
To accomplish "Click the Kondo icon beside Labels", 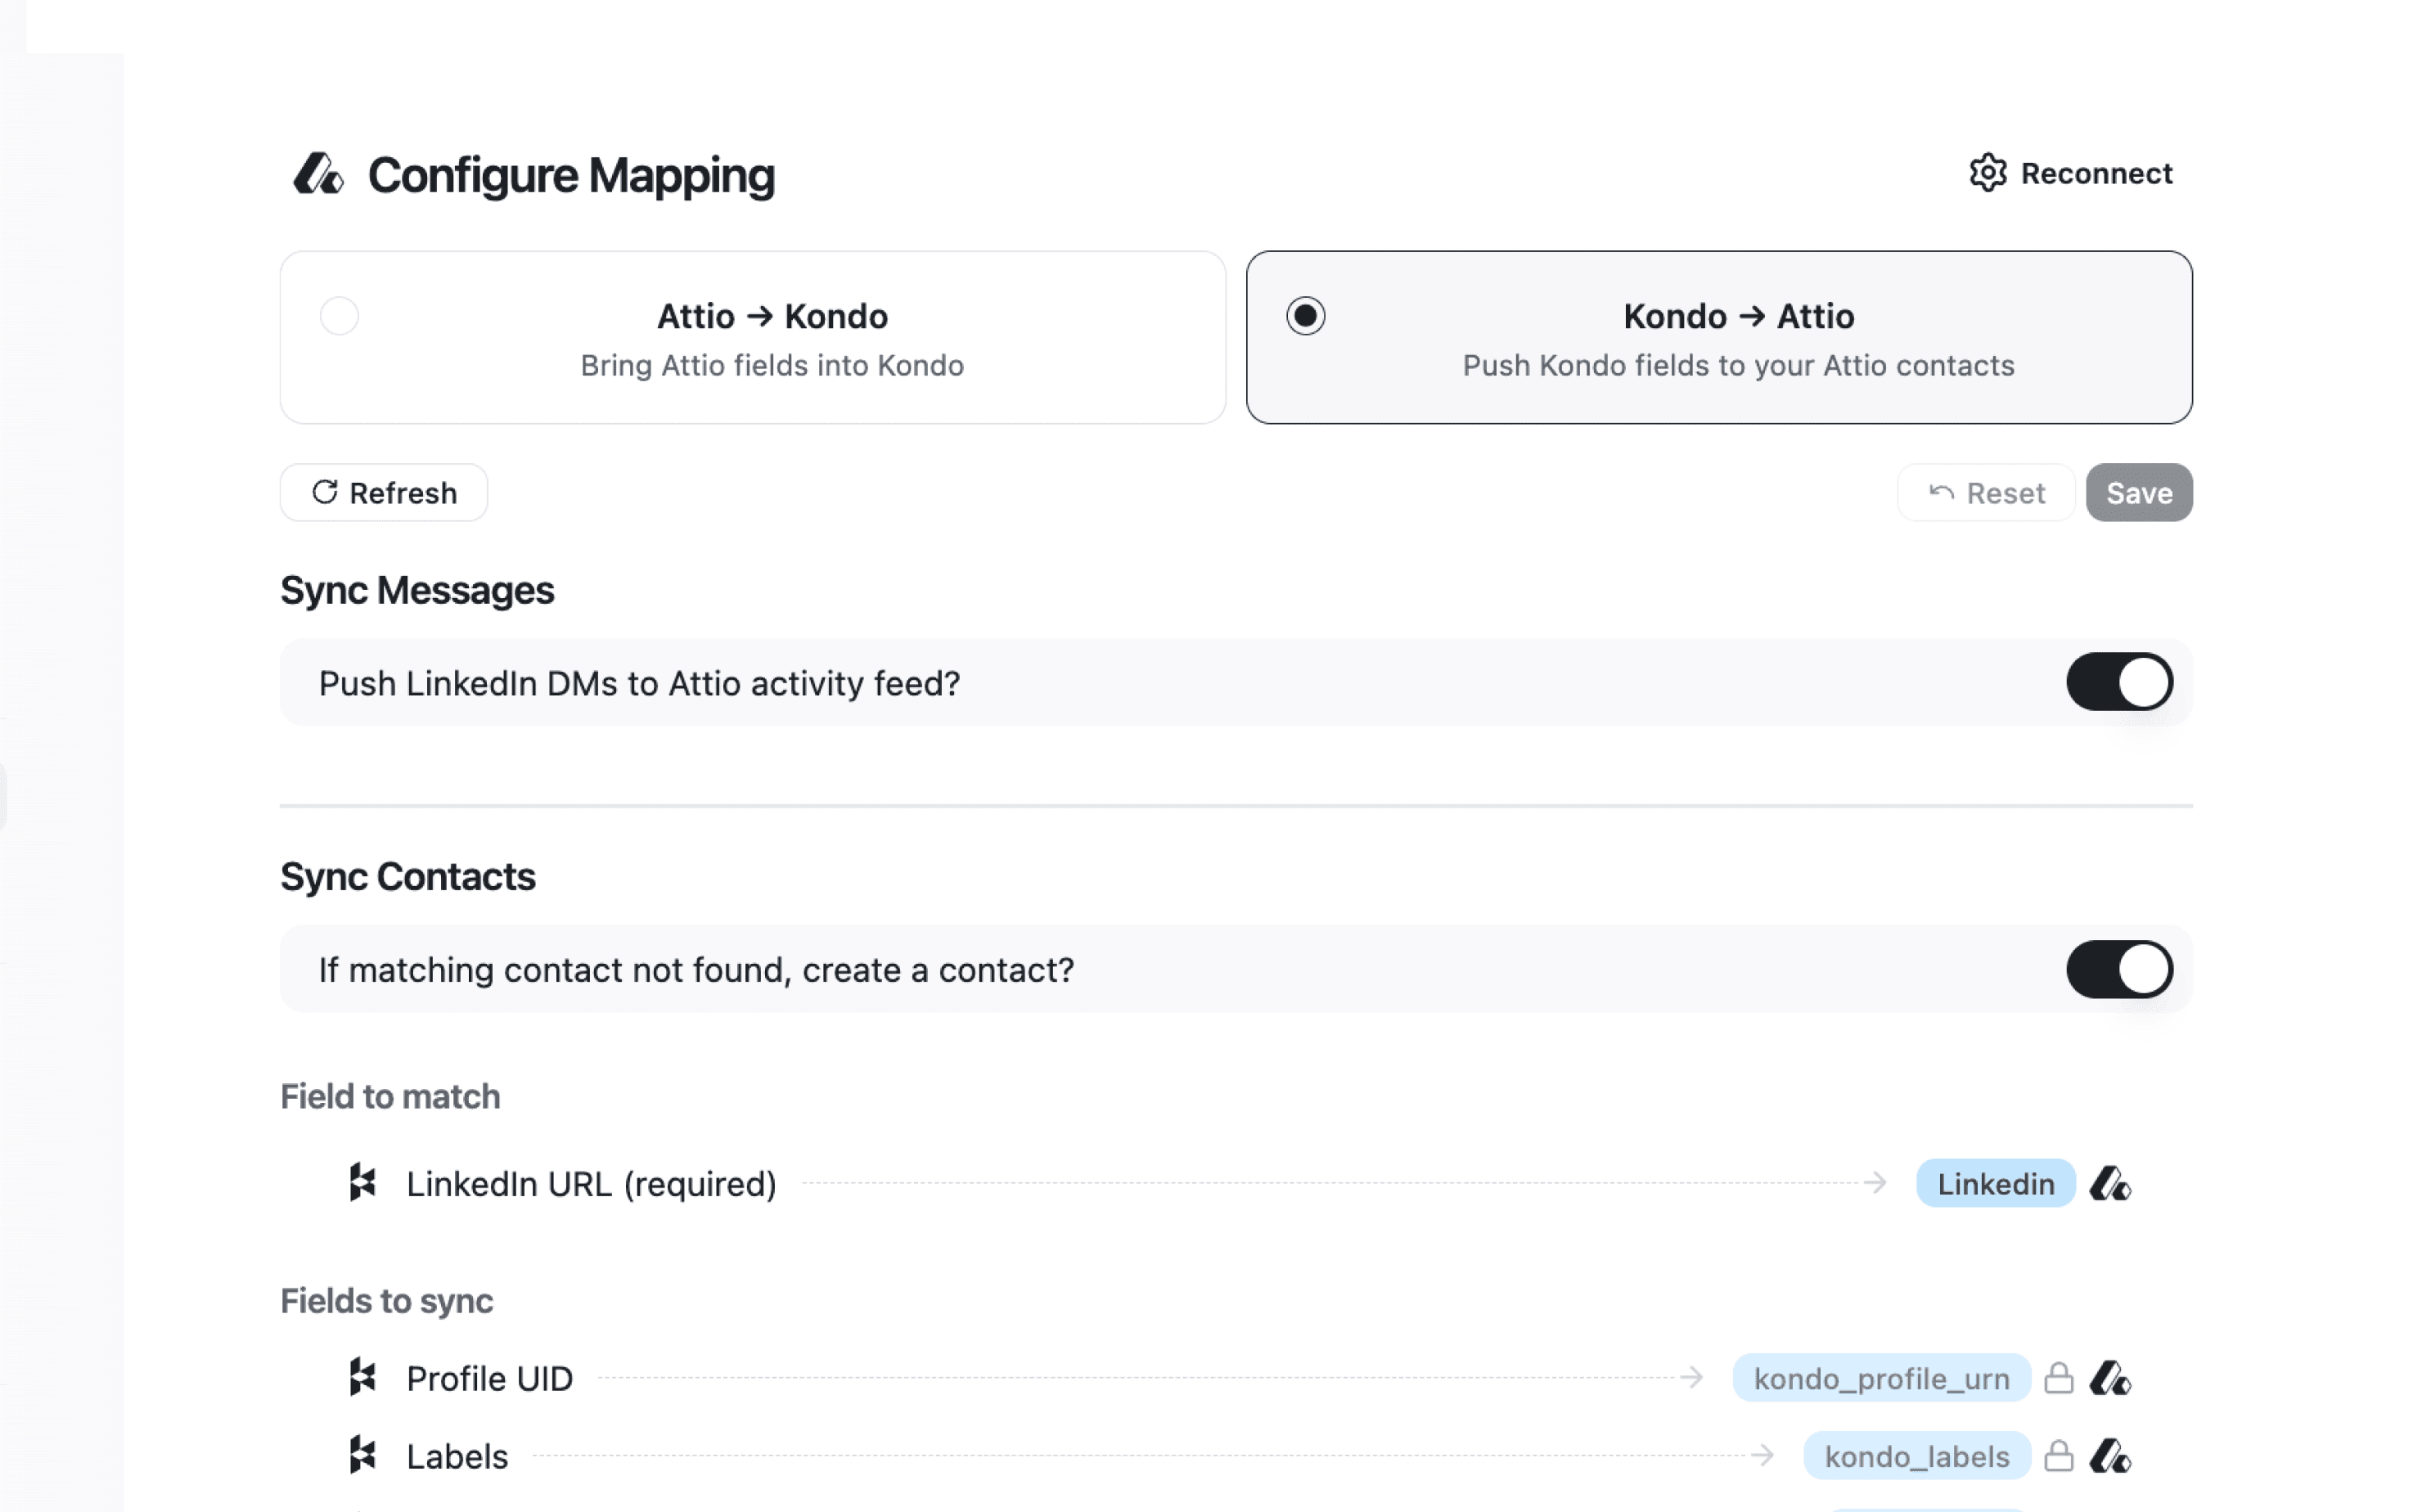I will coord(362,1456).
